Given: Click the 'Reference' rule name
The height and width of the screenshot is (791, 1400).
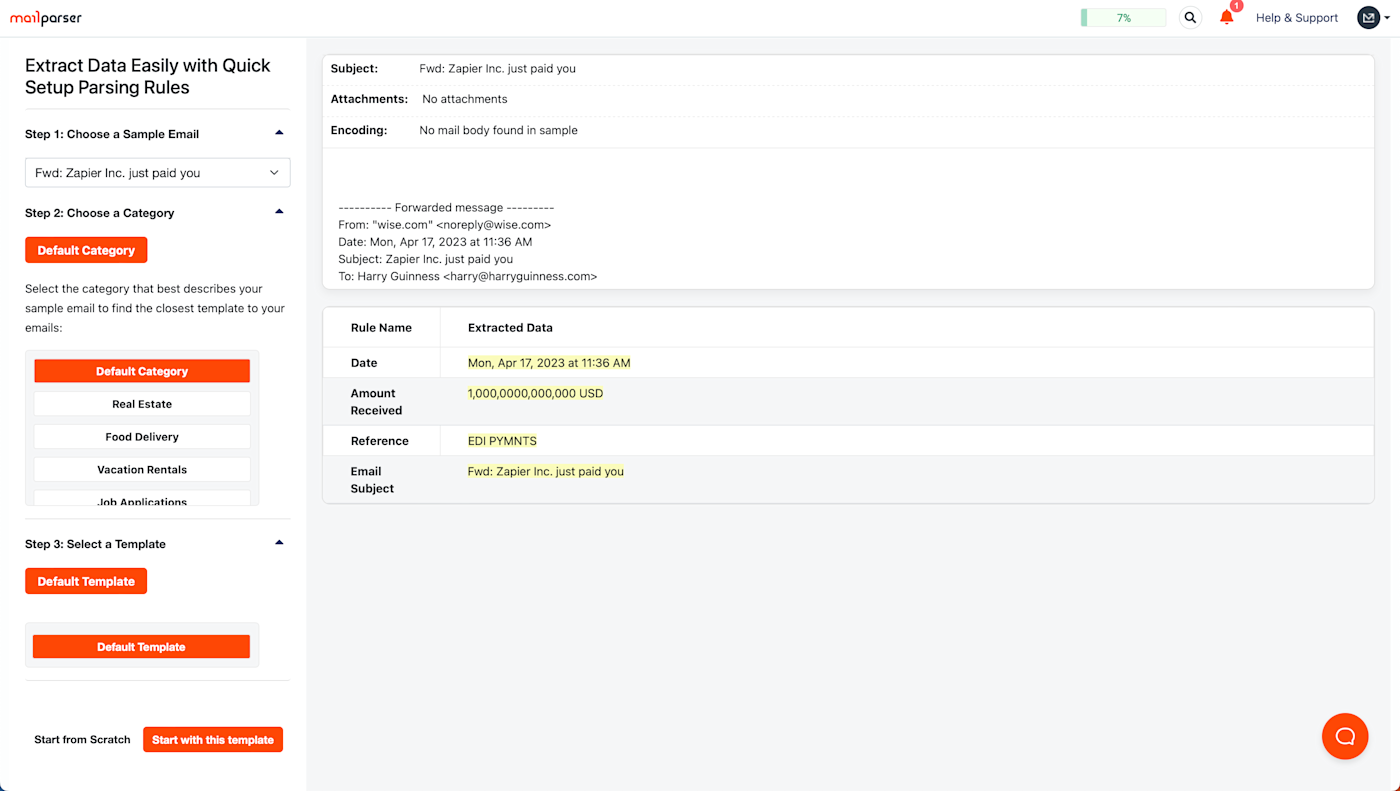Looking at the screenshot, I should point(379,441).
